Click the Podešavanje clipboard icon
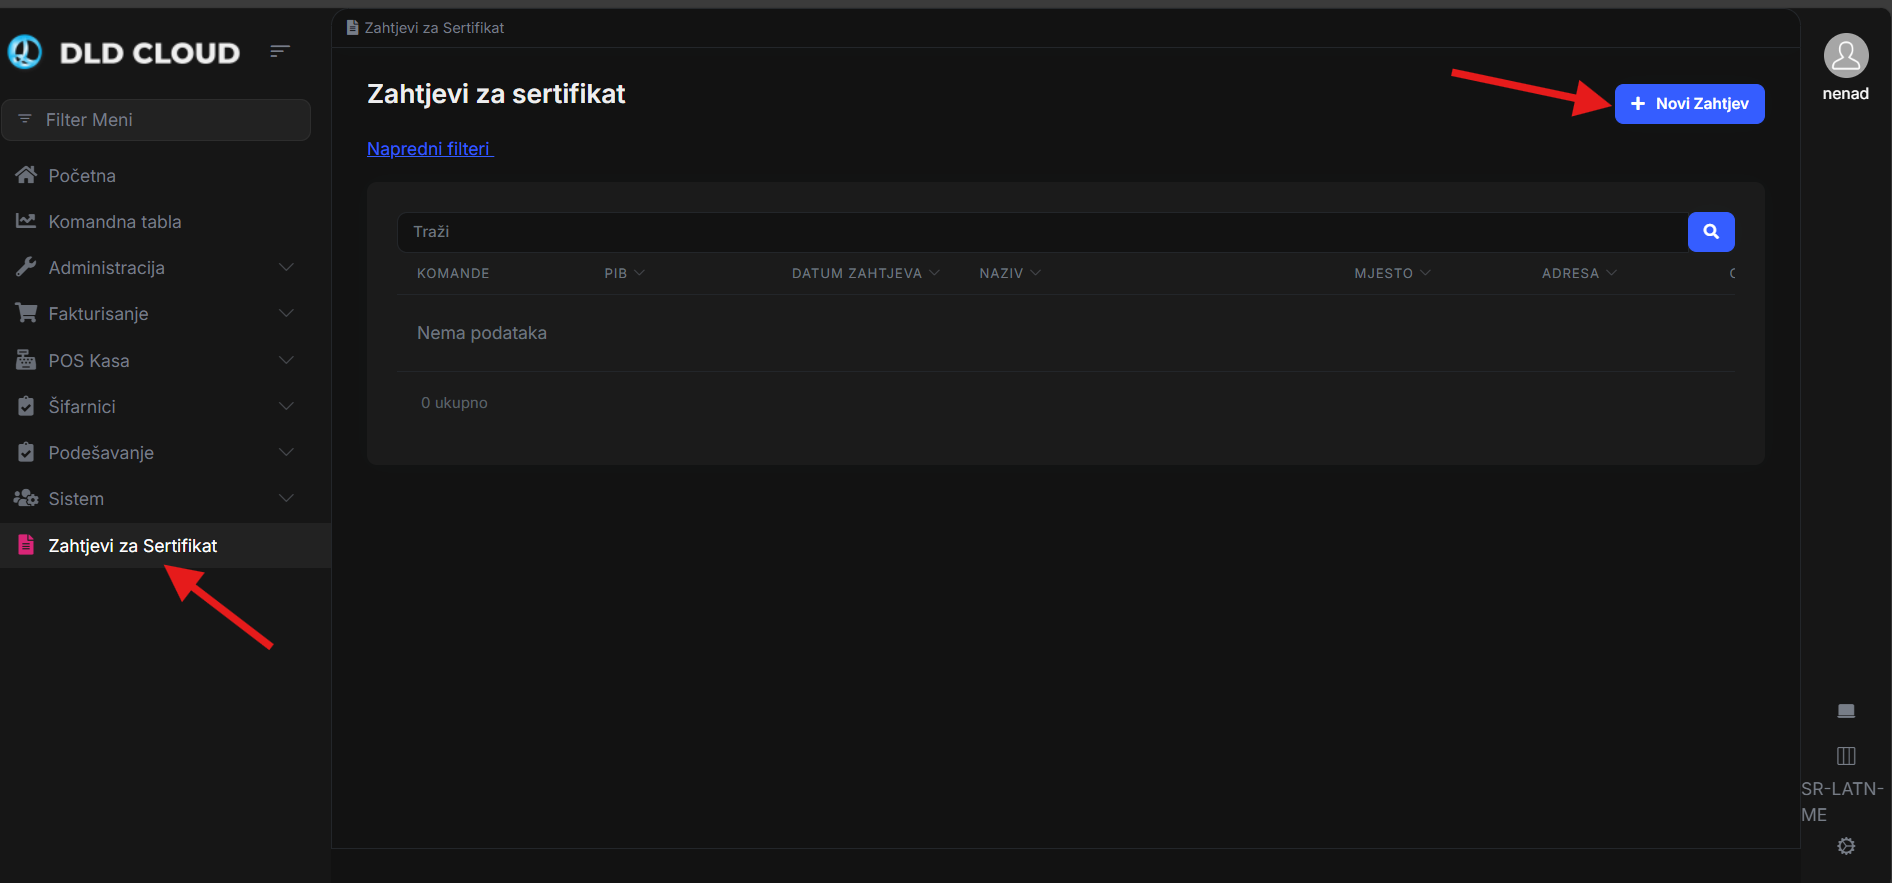This screenshot has height=883, width=1892. pyautogui.click(x=26, y=452)
